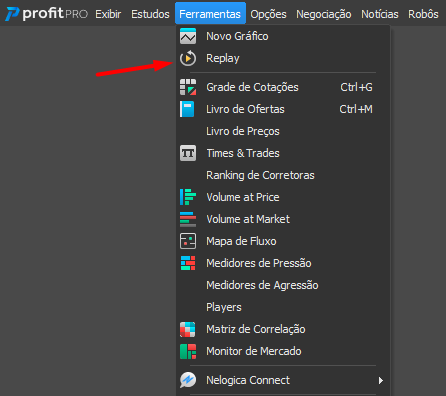Choose Volume at Price entry

283,197
